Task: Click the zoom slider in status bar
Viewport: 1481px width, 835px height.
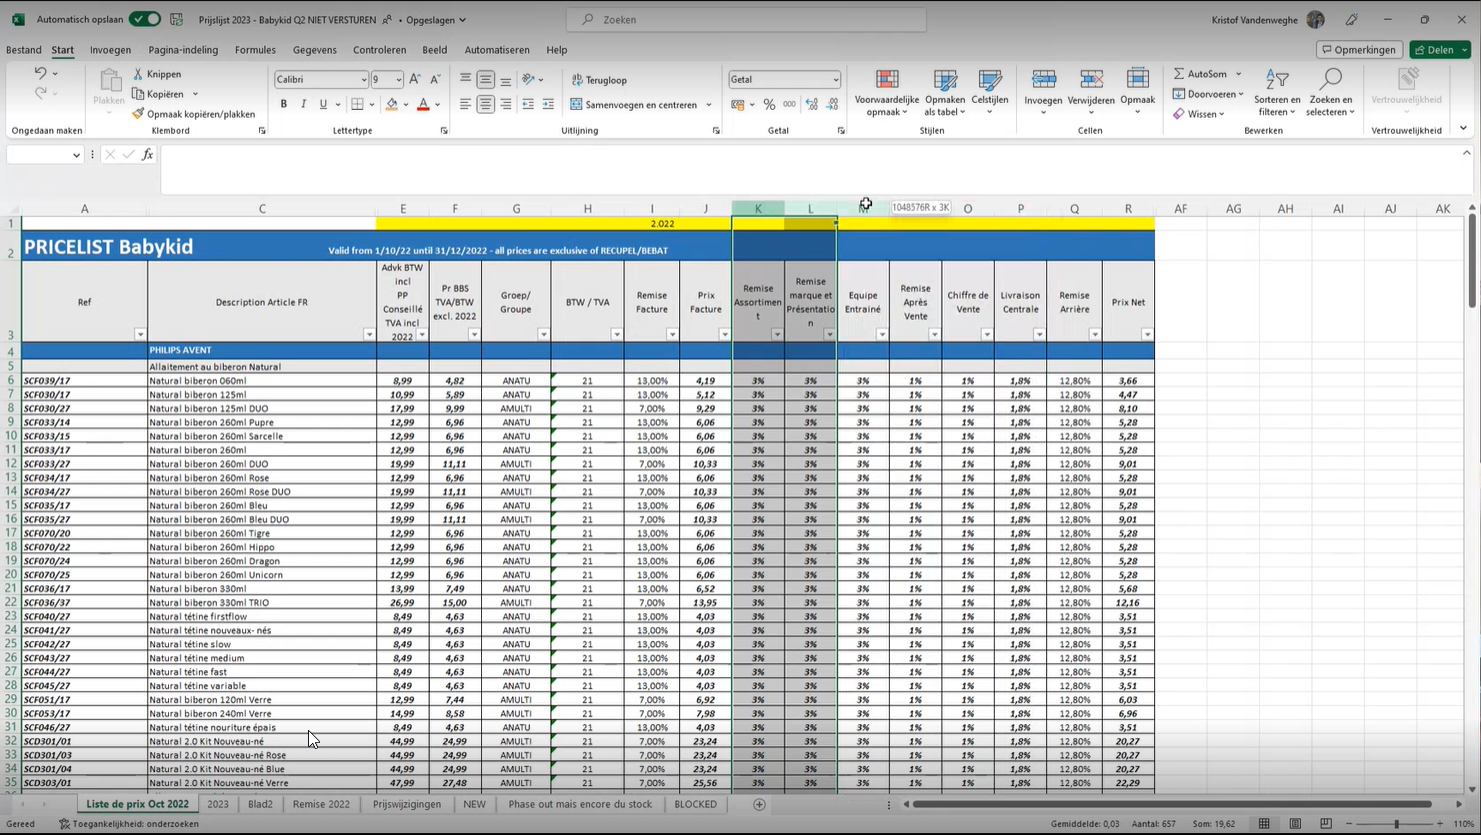Action: click(1397, 824)
